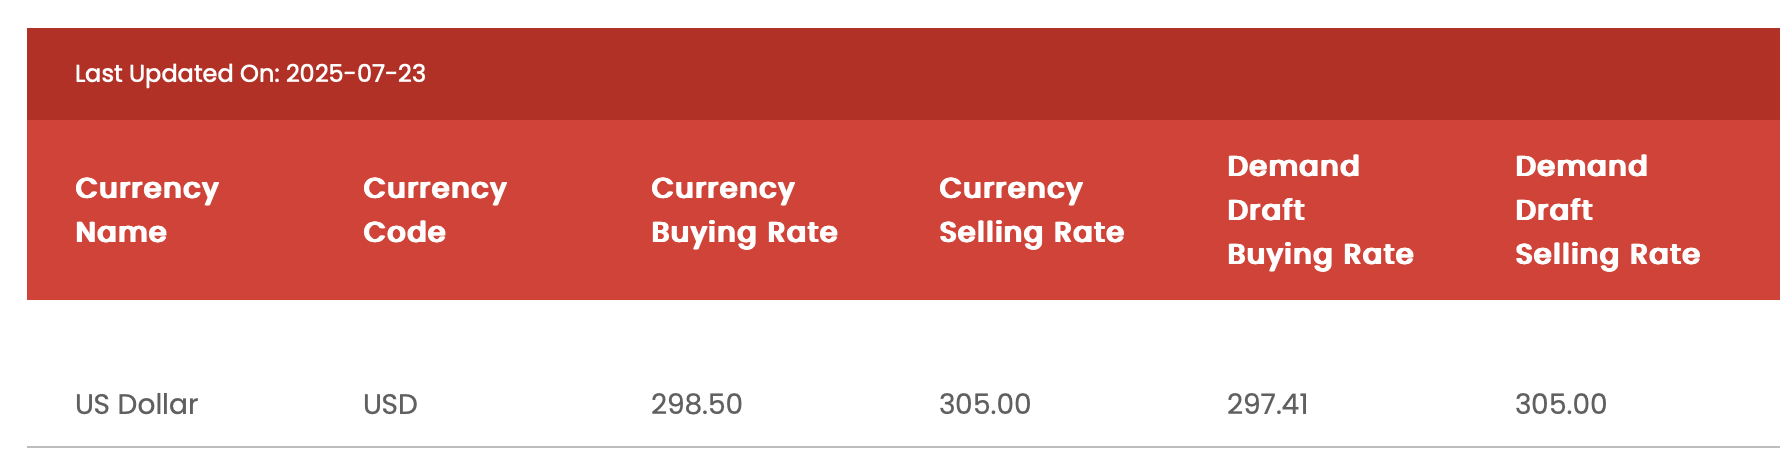Click the Currency Buying Rate header

[x=744, y=210]
